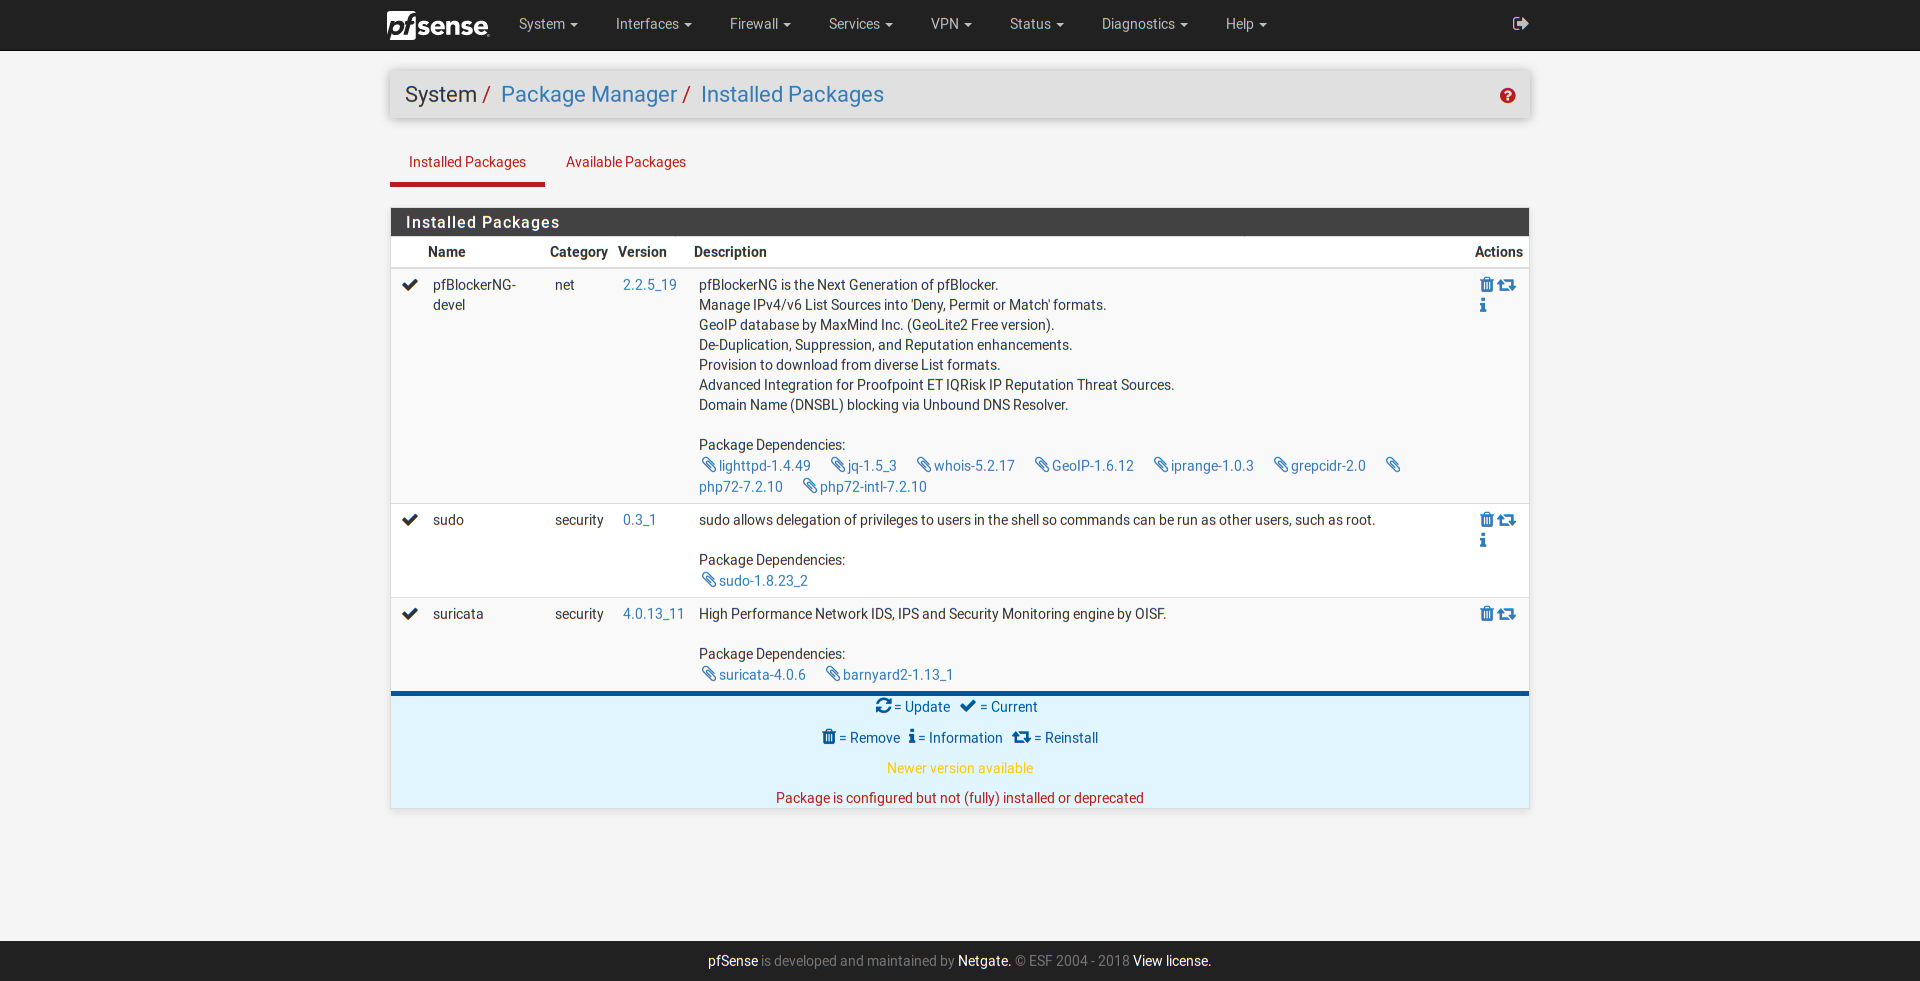The image size is (1920, 981).
Task: Open the Interfaces menu
Action: (653, 24)
